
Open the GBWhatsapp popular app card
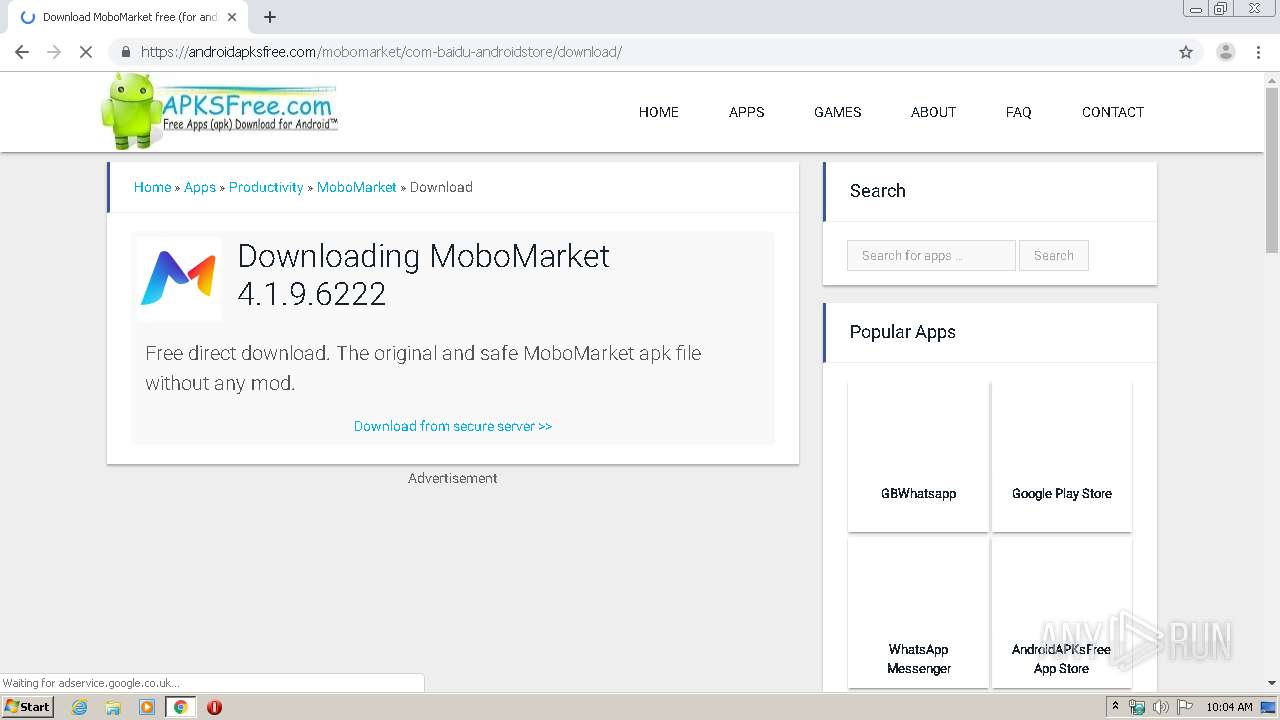pos(918,456)
